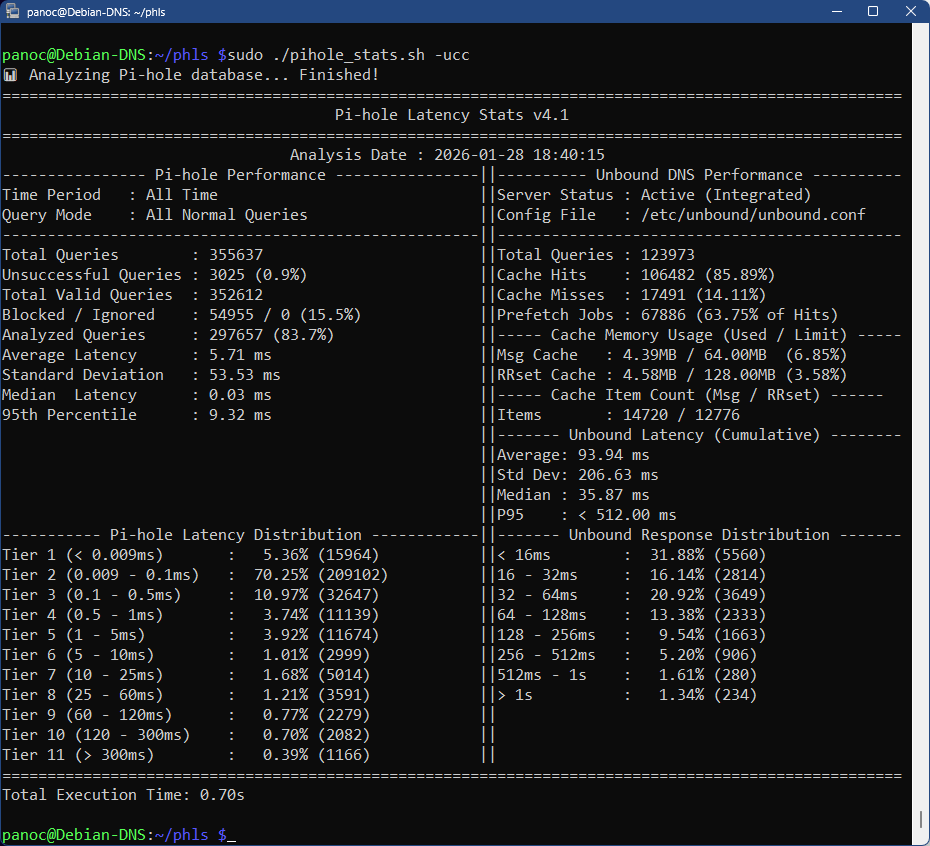930x846 pixels.
Task: Click the 'Tier 2 (0.009 - 0.1ms)' row
Action: [x=195, y=575]
